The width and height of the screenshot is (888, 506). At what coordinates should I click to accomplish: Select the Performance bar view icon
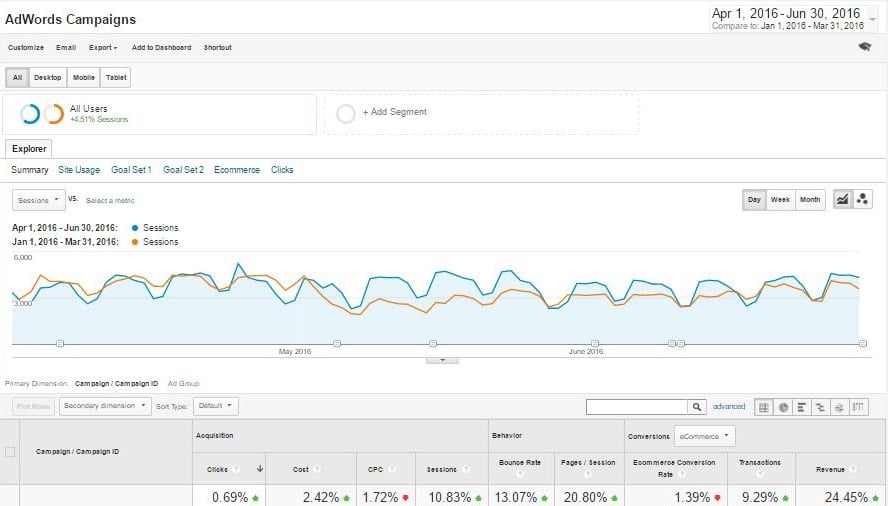coord(801,407)
